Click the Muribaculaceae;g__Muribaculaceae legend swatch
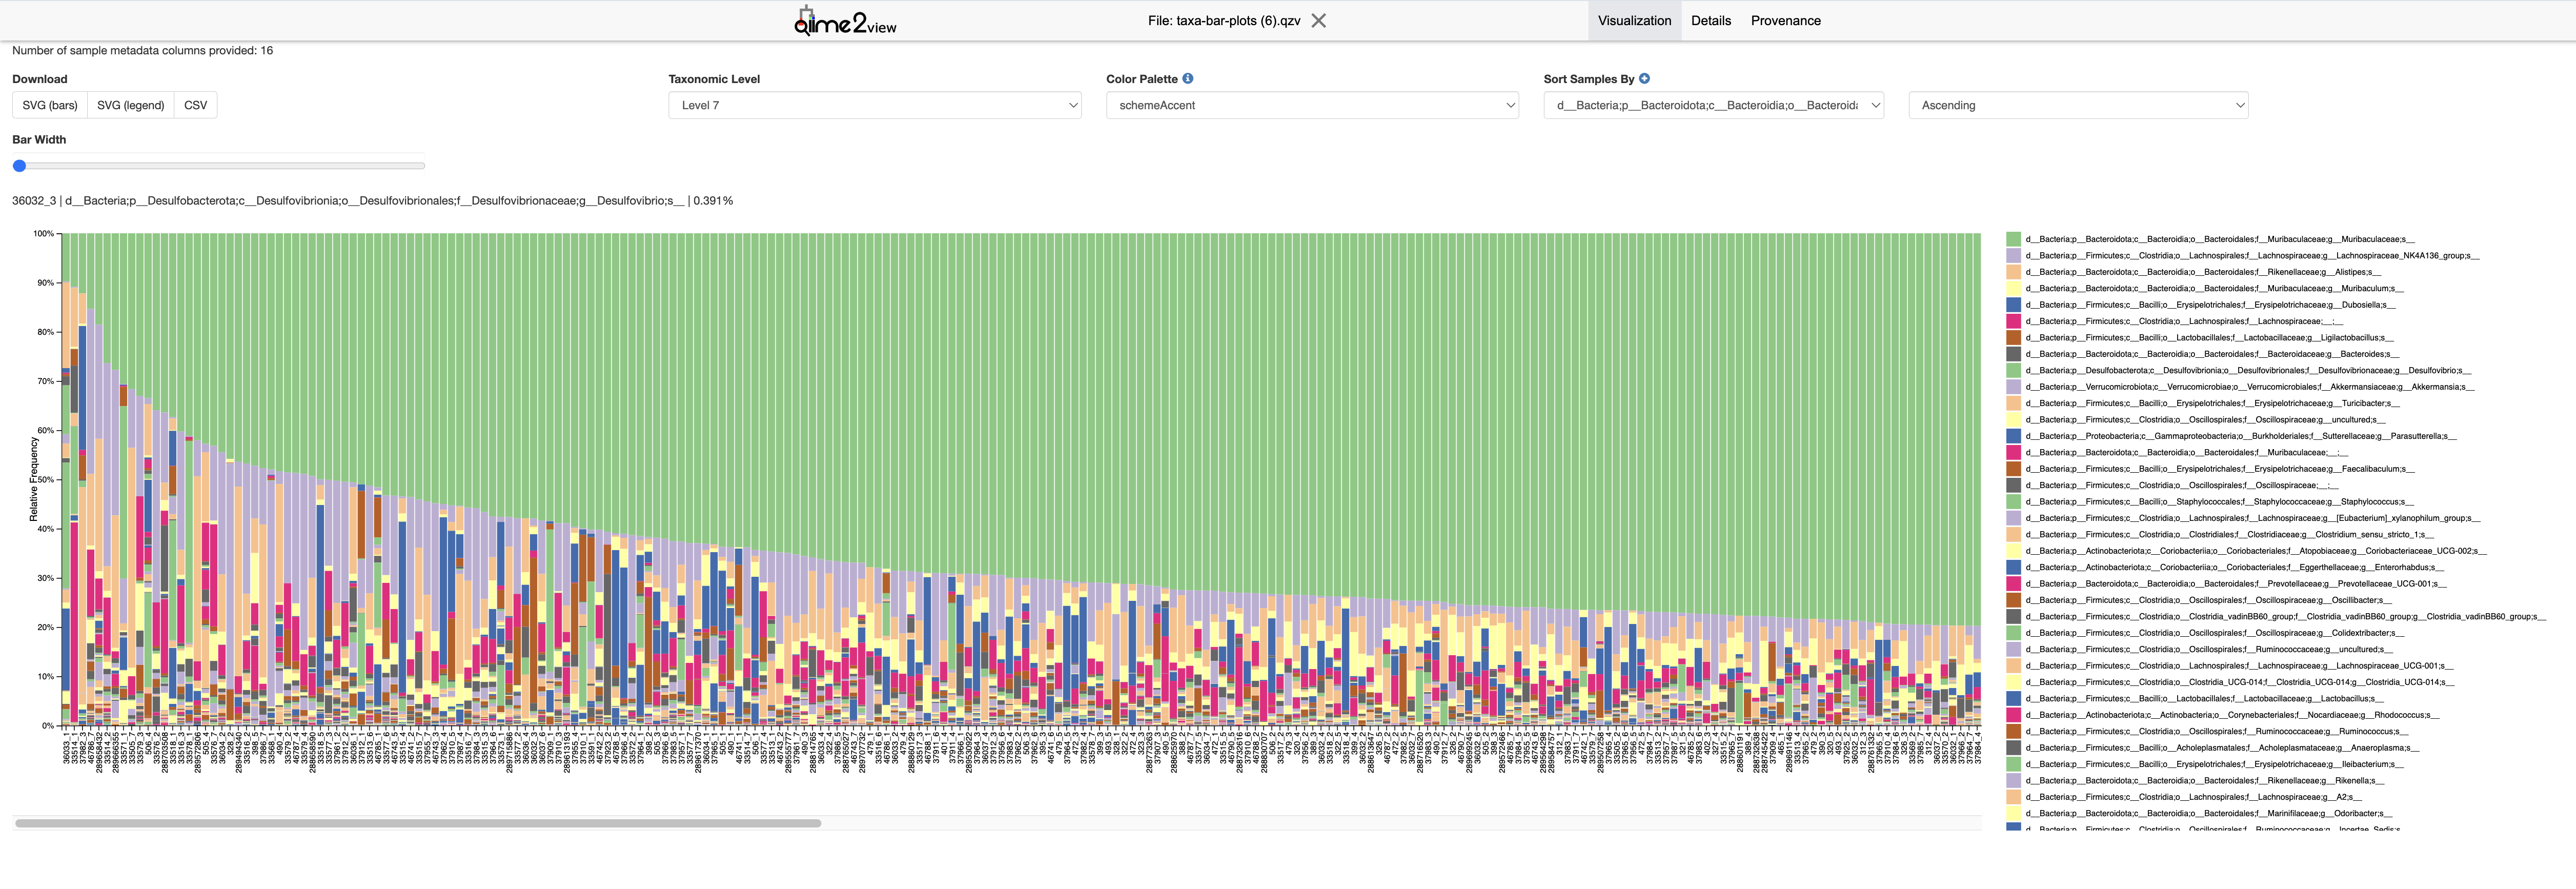Screen dimensions: 2576x889 [2013, 239]
